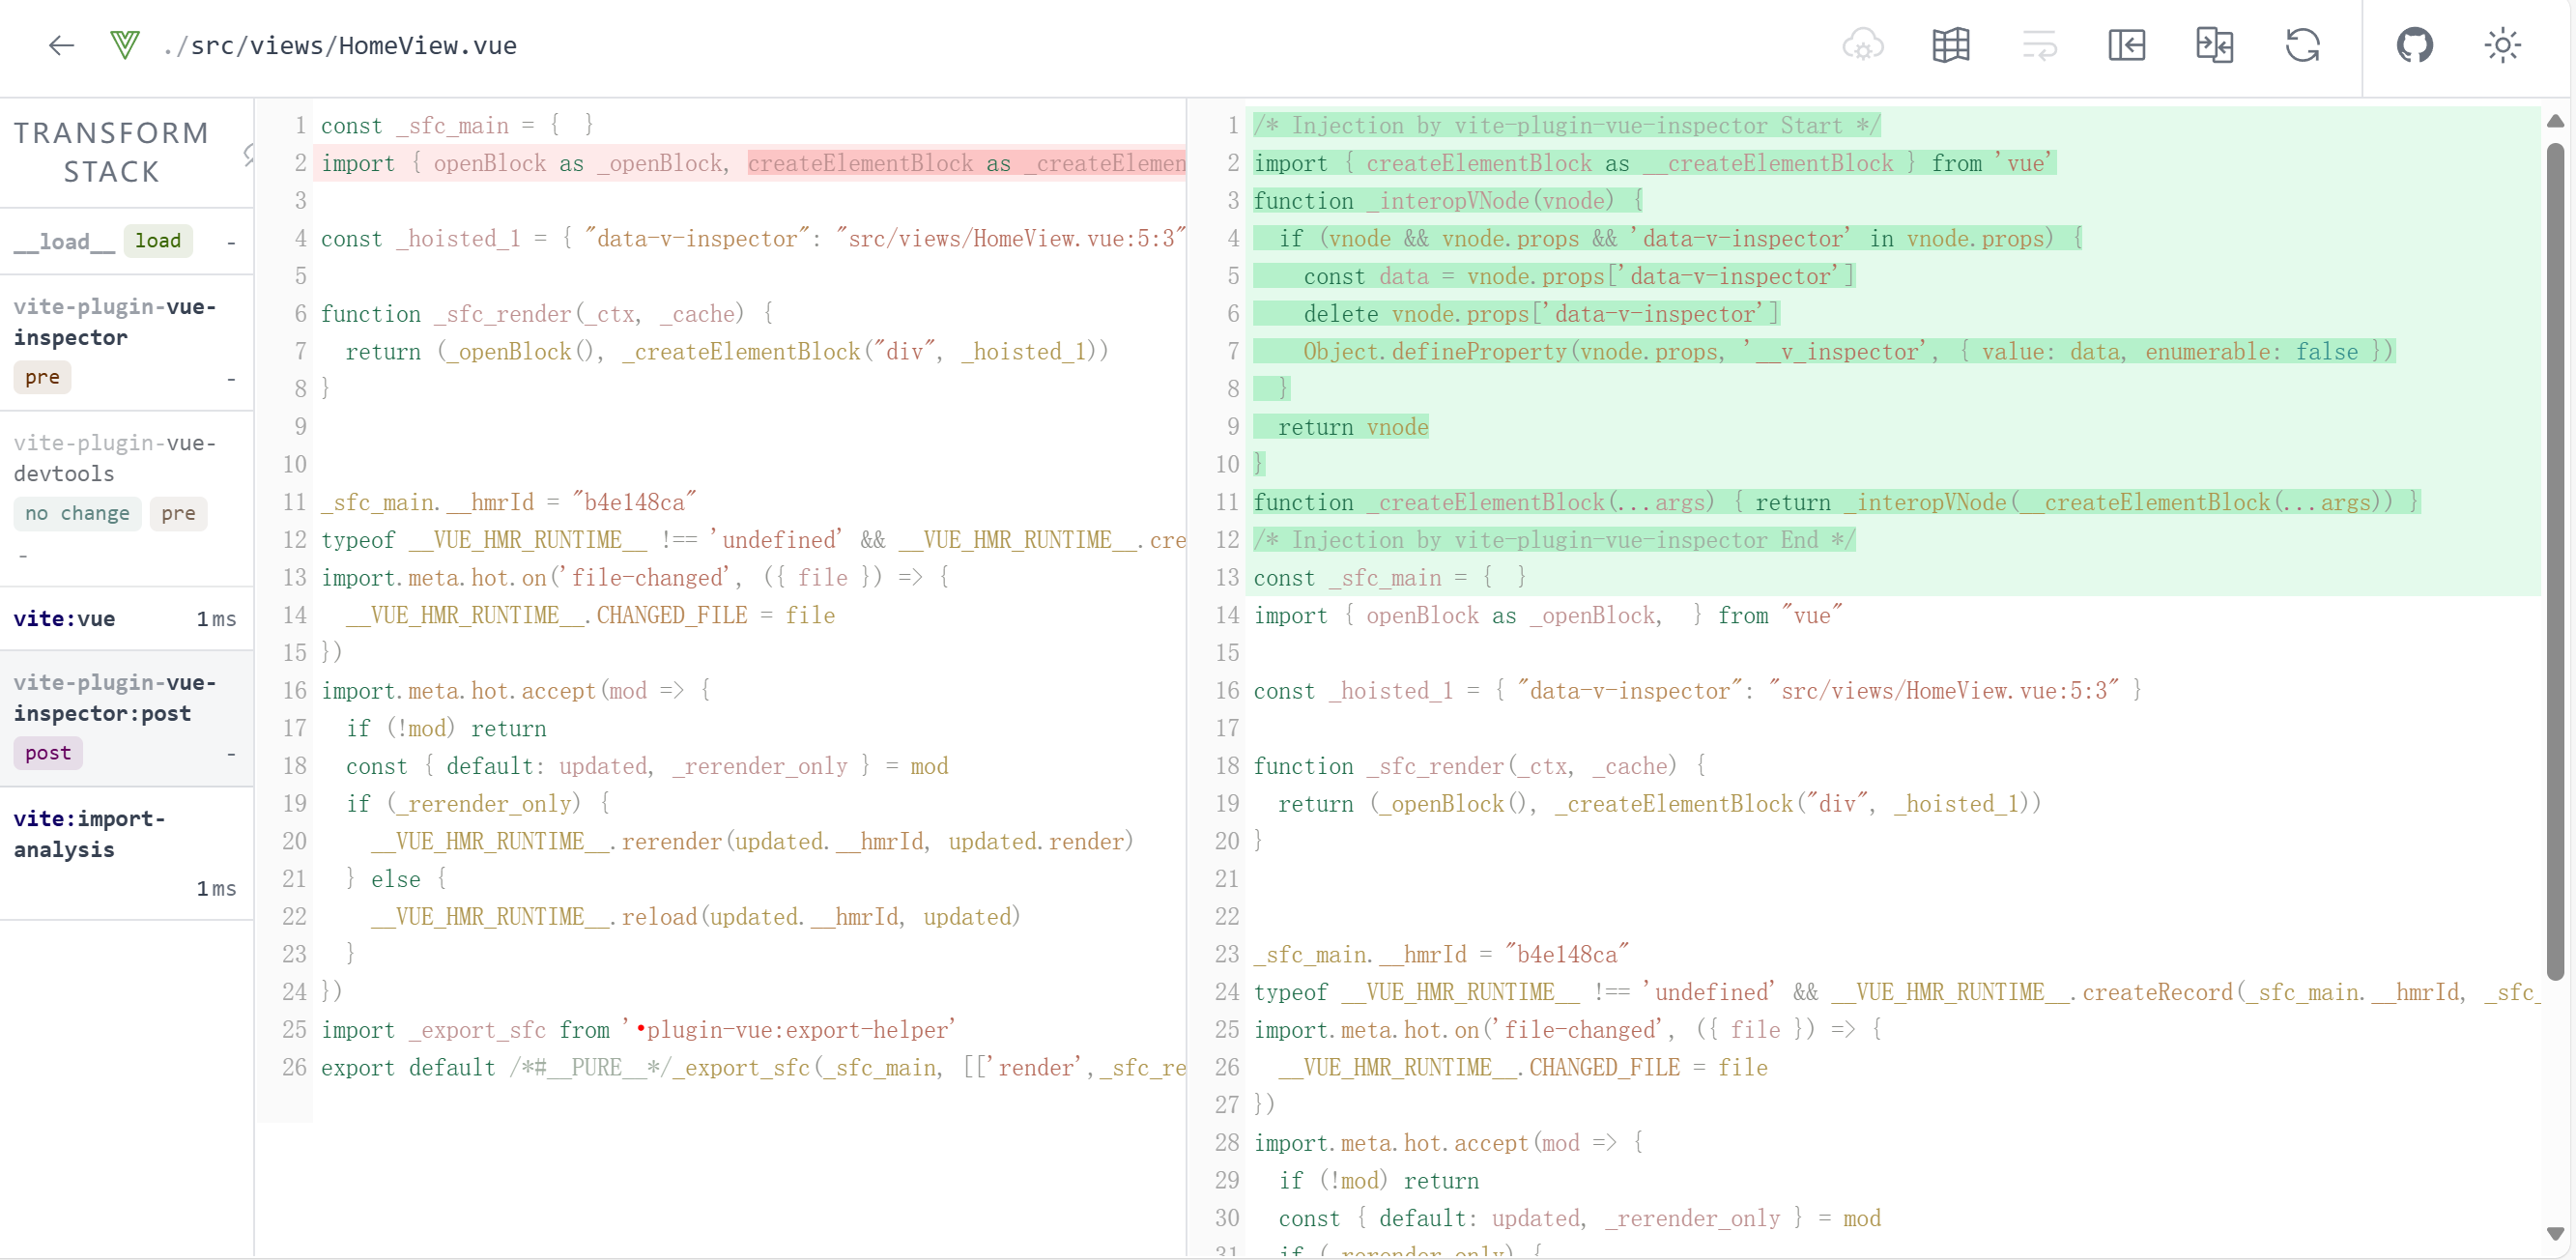
Task: Toggle the side-by-side diff view icon
Action: 2214,45
